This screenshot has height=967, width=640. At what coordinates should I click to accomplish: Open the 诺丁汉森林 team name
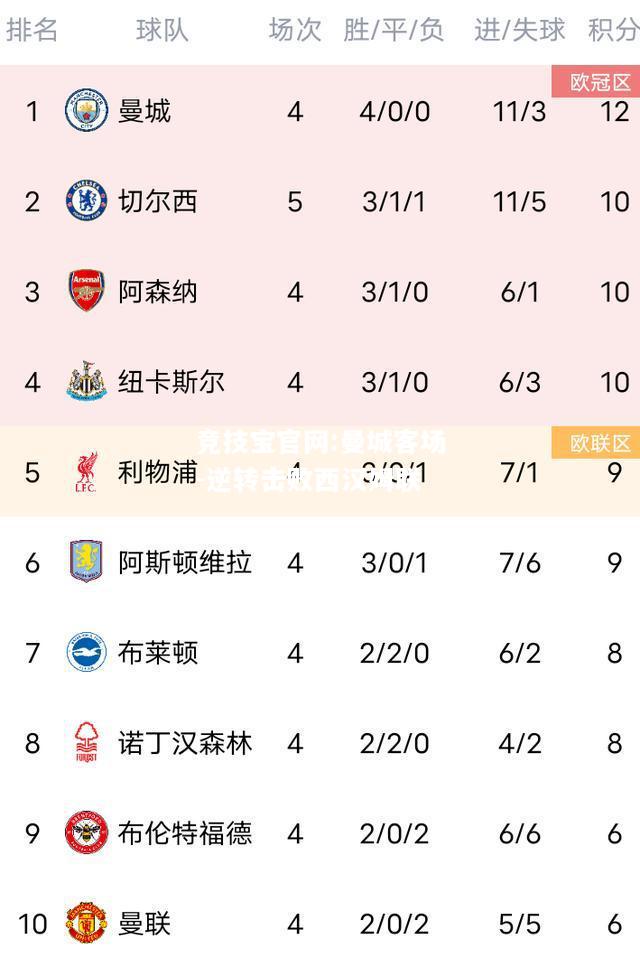click(185, 743)
